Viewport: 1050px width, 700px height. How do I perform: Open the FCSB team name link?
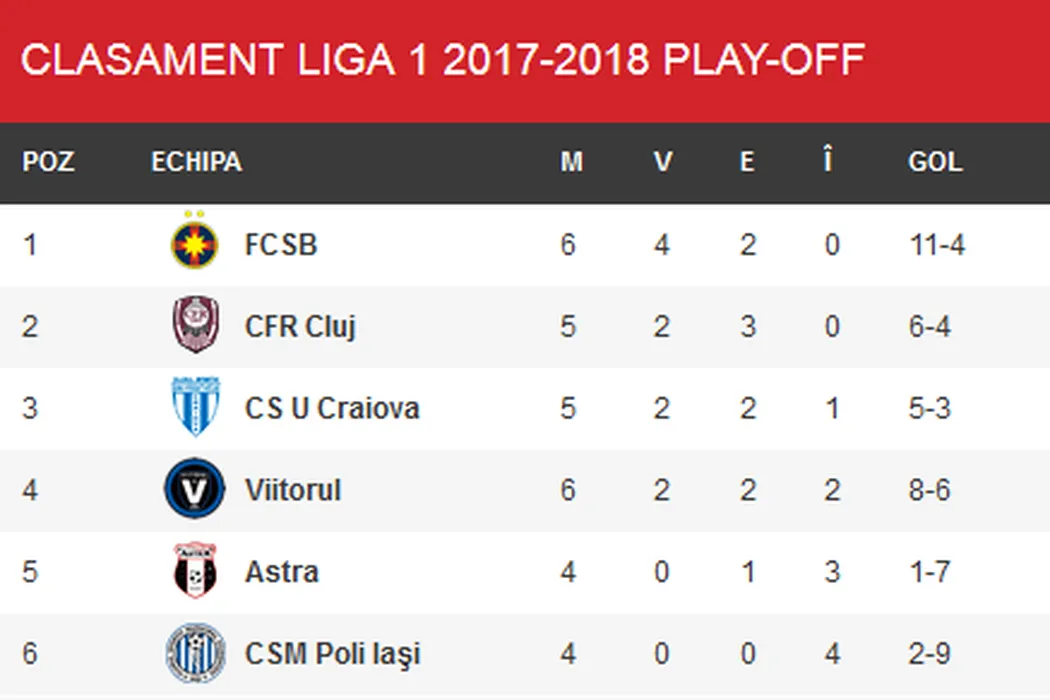pyautogui.click(x=281, y=245)
